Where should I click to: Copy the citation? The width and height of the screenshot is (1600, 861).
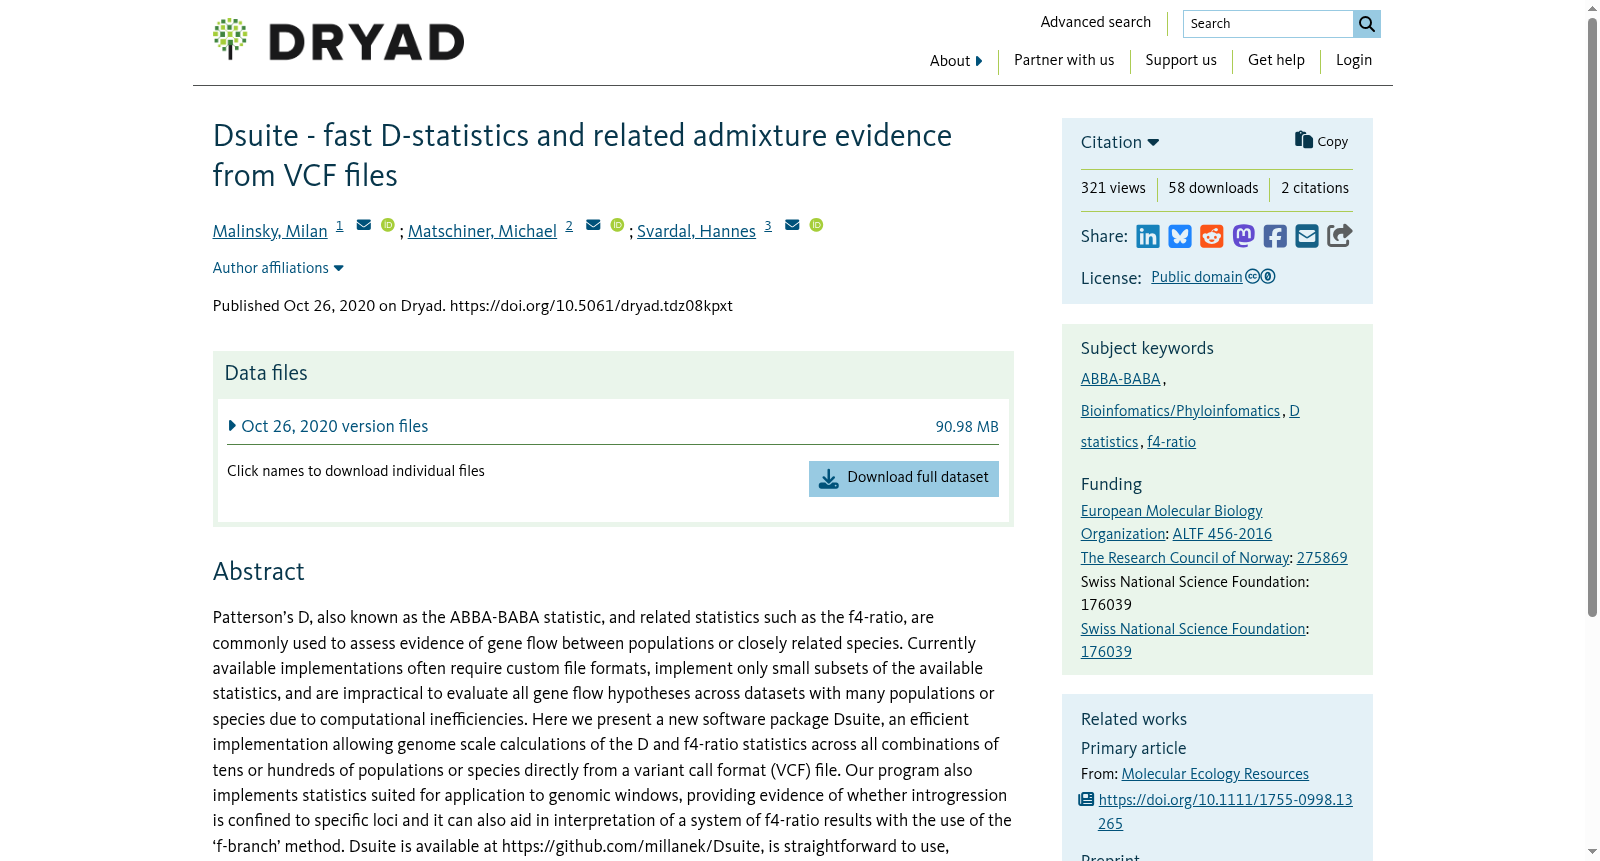pyautogui.click(x=1321, y=141)
